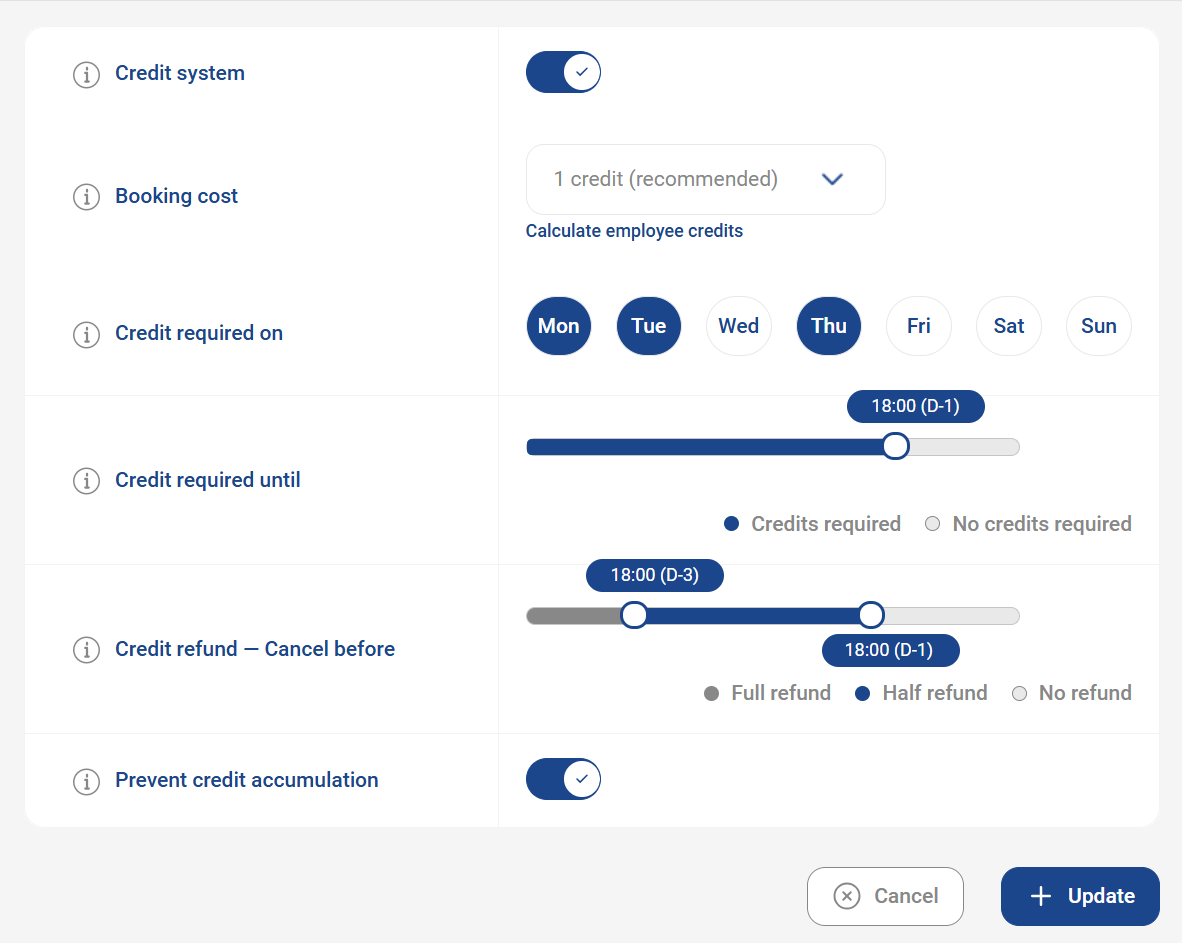1182x943 pixels.
Task: Click the Credit required until slider handle
Action: 895,446
